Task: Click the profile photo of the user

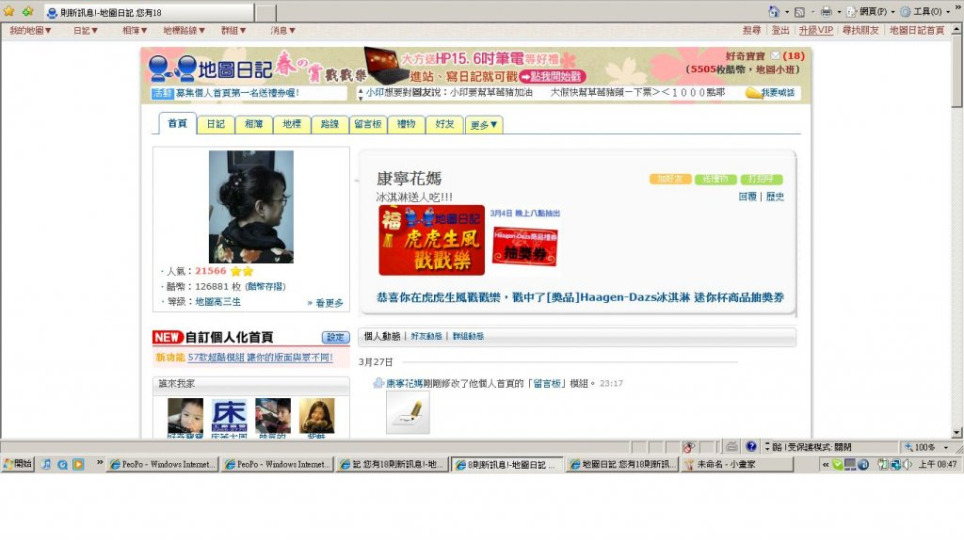Action: (251, 207)
